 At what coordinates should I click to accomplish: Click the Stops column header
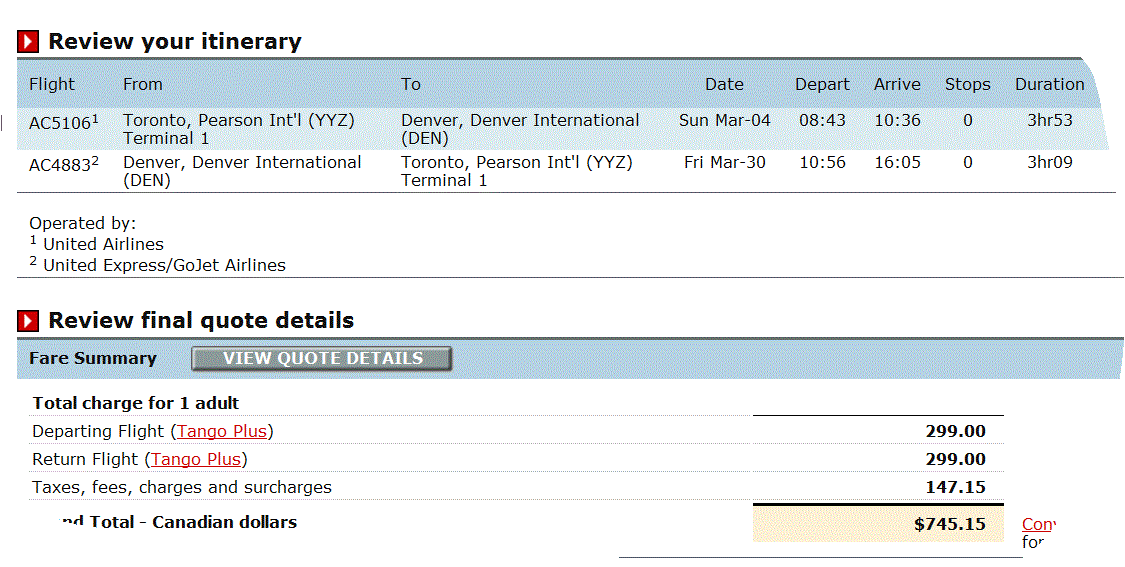coord(967,85)
